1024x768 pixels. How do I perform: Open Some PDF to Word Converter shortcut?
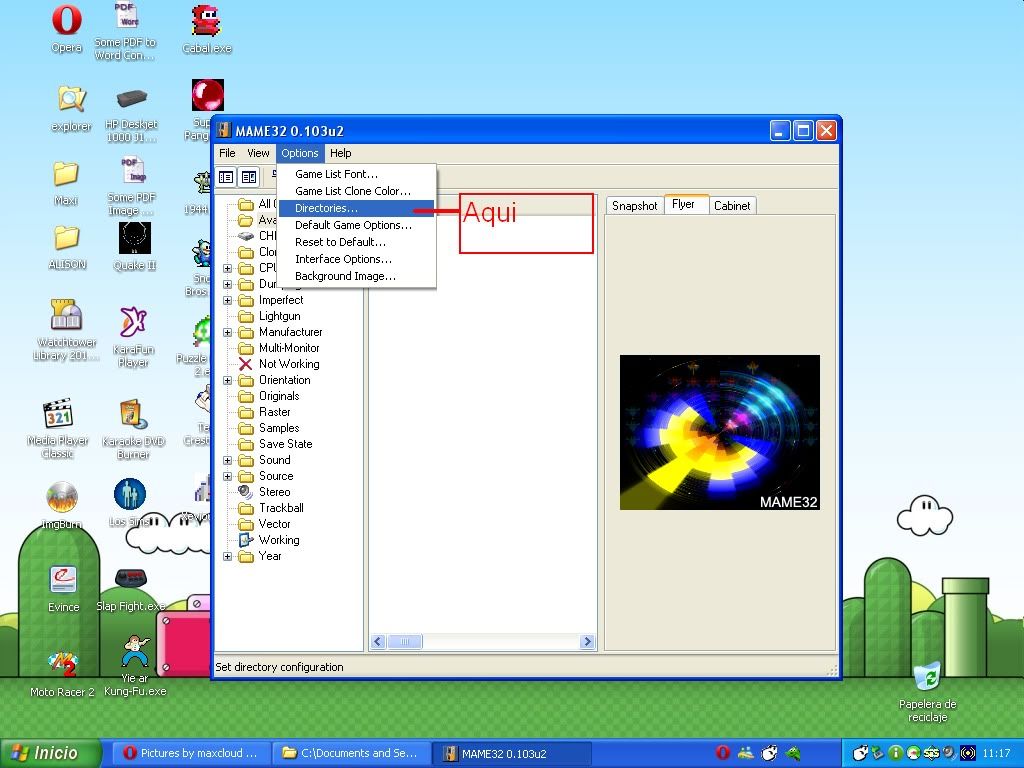click(x=125, y=31)
